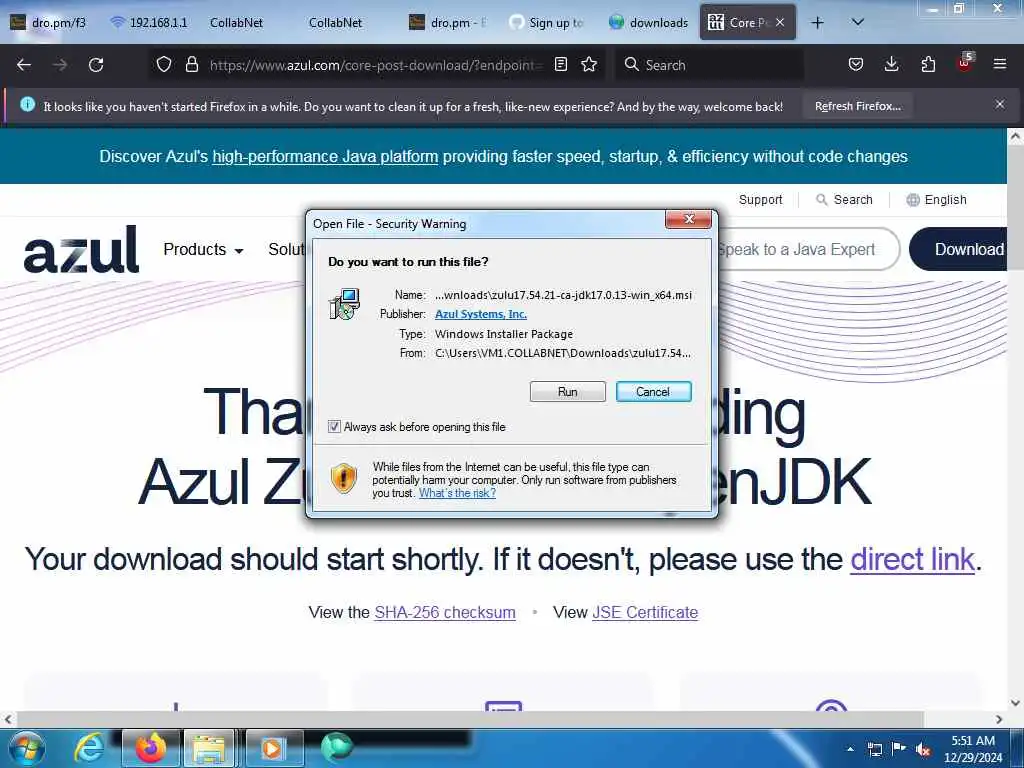Click the Firefox forward arrow
Viewport: 1024px width, 768px height.
click(x=59, y=65)
